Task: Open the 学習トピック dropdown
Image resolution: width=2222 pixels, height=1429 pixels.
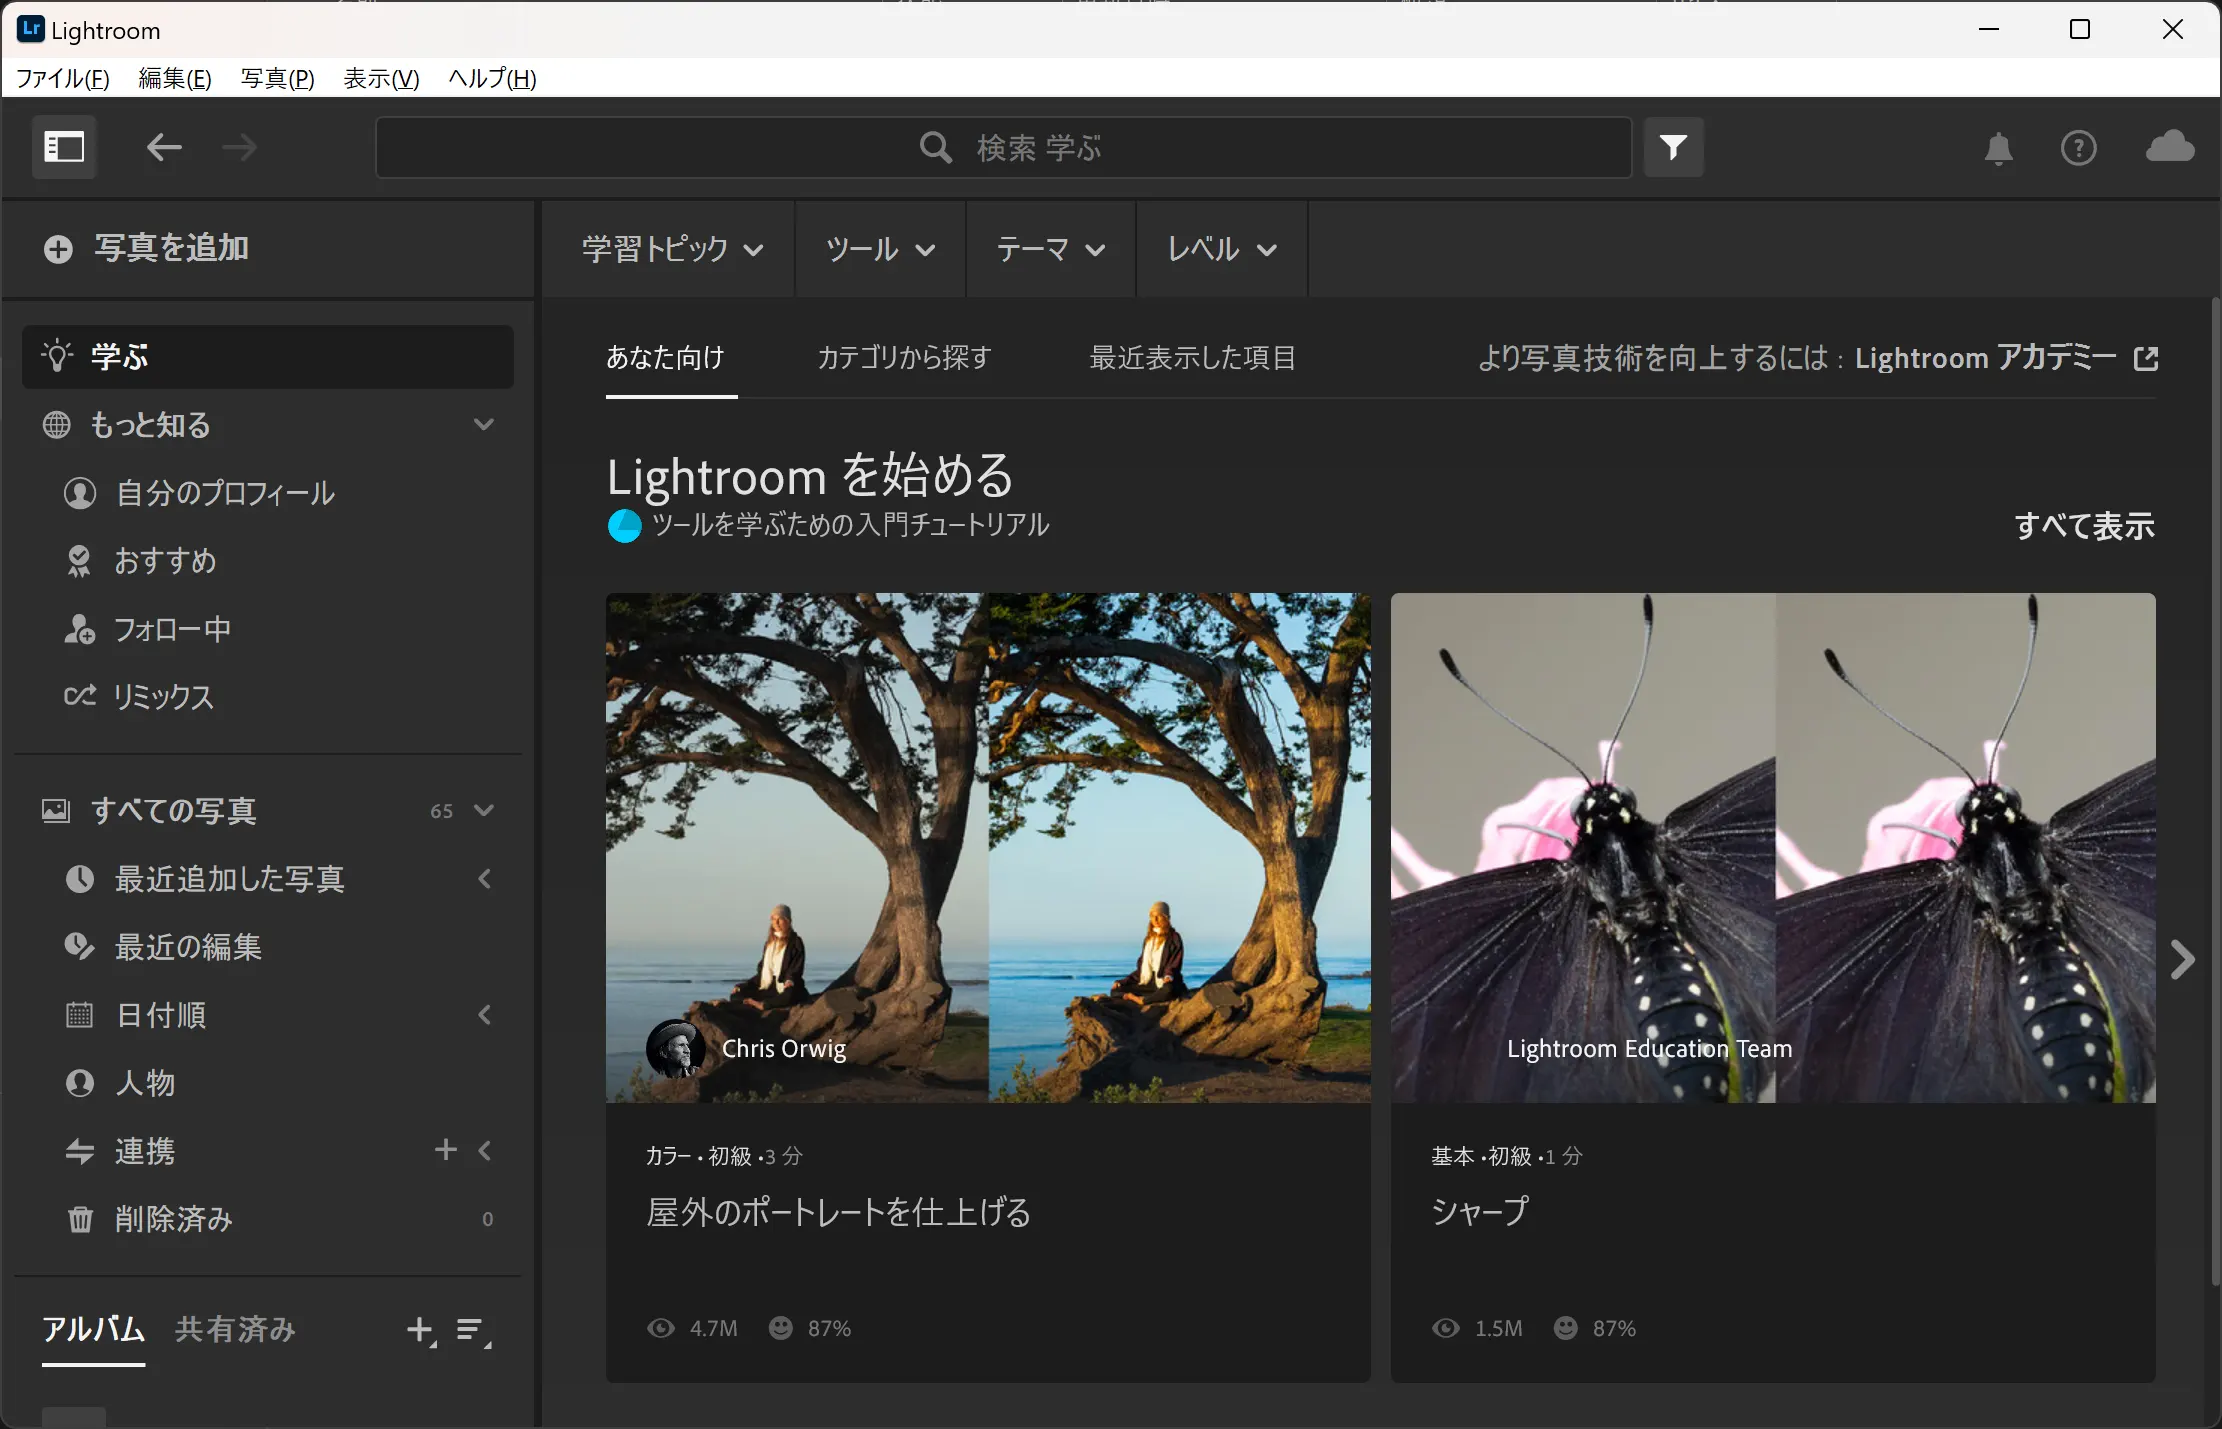Action: pos(673,249)
